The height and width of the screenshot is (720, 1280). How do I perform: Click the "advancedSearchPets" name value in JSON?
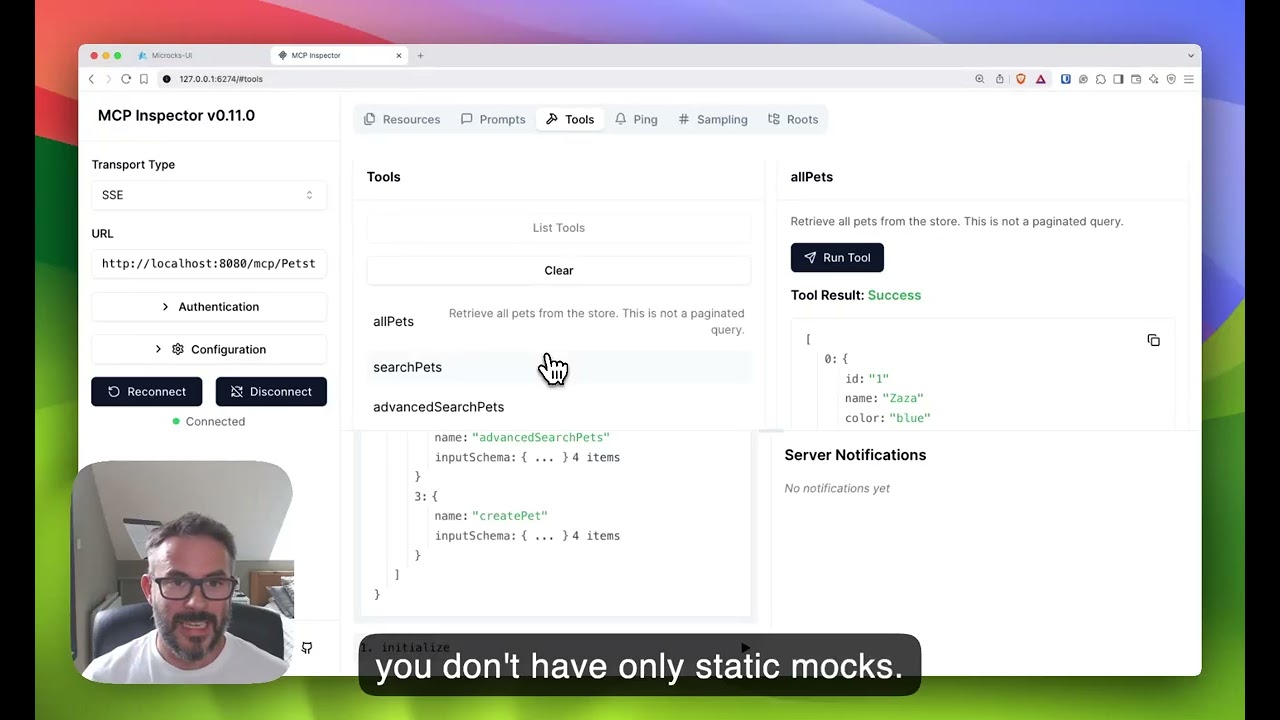pos(541,437)
